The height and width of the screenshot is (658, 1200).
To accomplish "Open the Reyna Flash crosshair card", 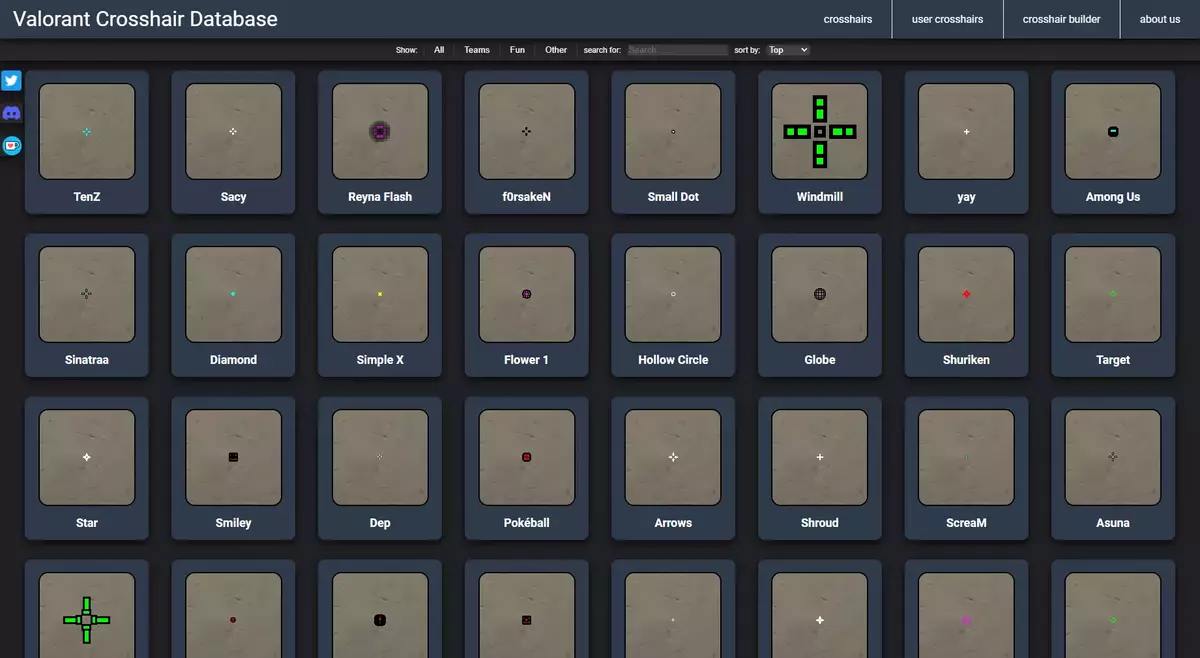I will coord(380,141).
